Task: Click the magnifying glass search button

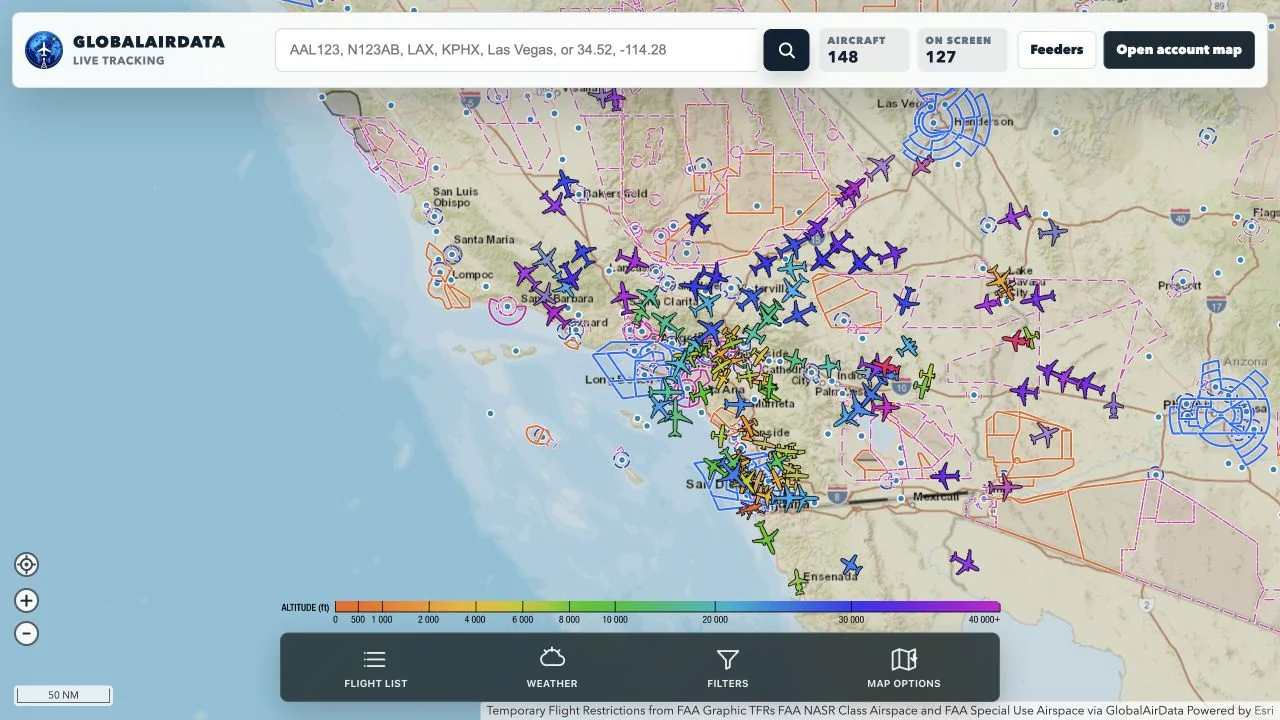Action: [x=786, y=50]
